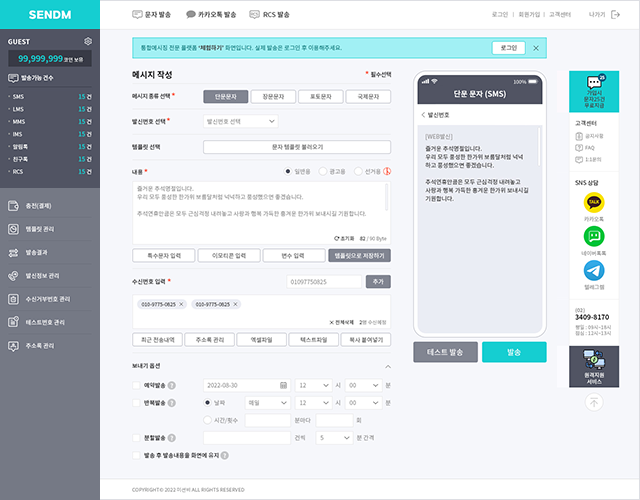Click the 테스트 발송 button
Viewport: 640px width, 500px height.
(445, 352)
